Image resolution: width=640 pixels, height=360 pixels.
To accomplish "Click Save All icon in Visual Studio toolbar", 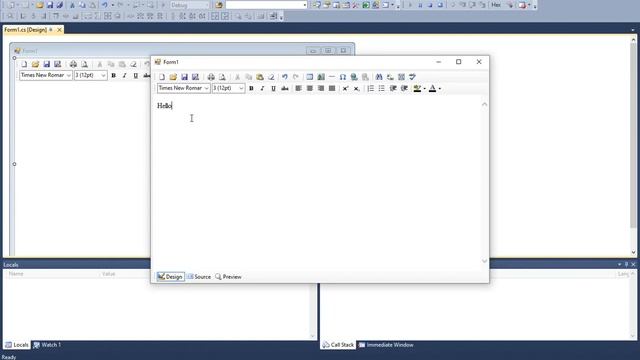I will 60,5.
